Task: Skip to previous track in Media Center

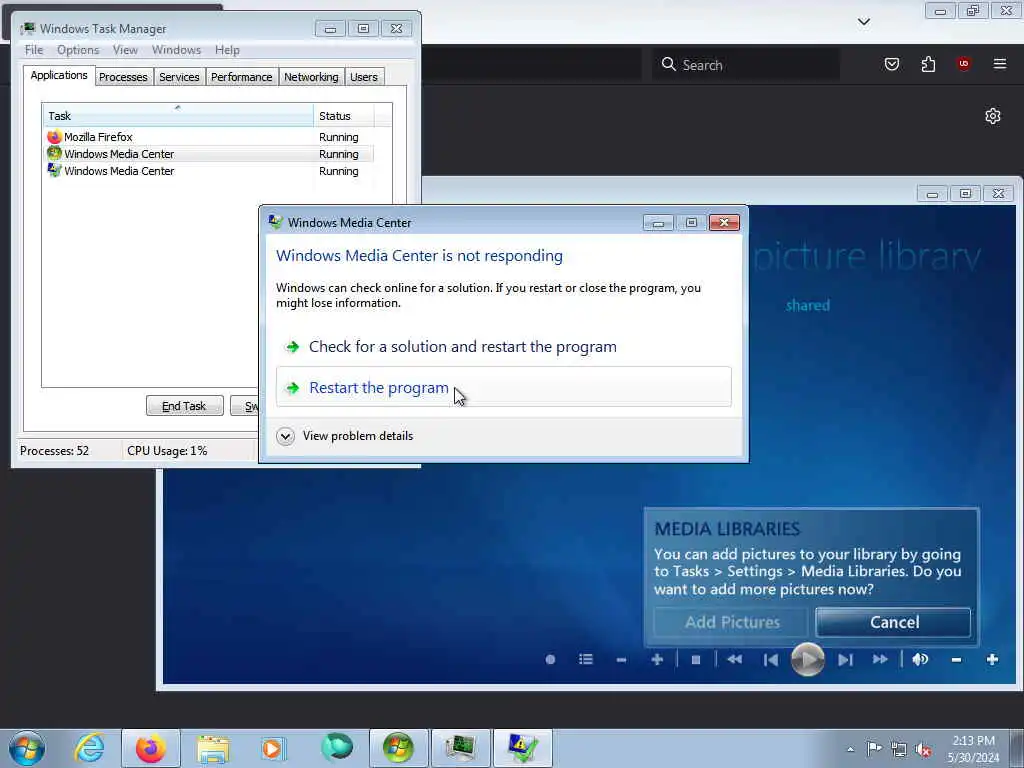Action: click(x=771, y=660)
